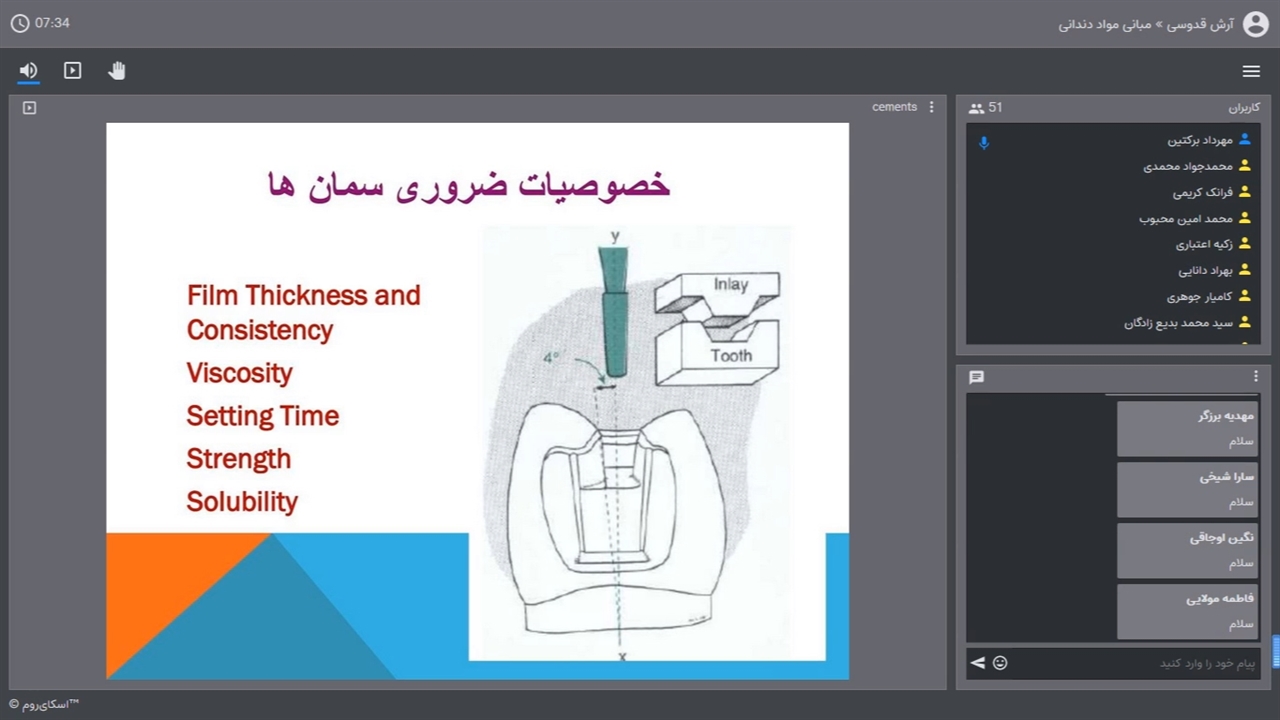Send message with the arrow icon
This screenshot has width=1280, height=720.
tap(978, 663)
